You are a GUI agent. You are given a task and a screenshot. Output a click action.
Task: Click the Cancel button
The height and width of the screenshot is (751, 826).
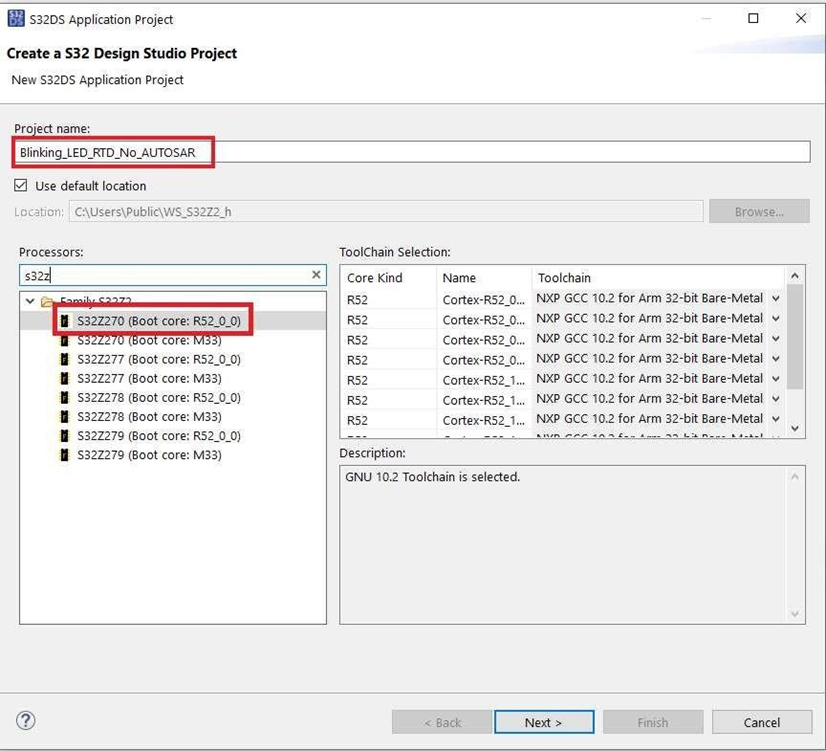762,722
